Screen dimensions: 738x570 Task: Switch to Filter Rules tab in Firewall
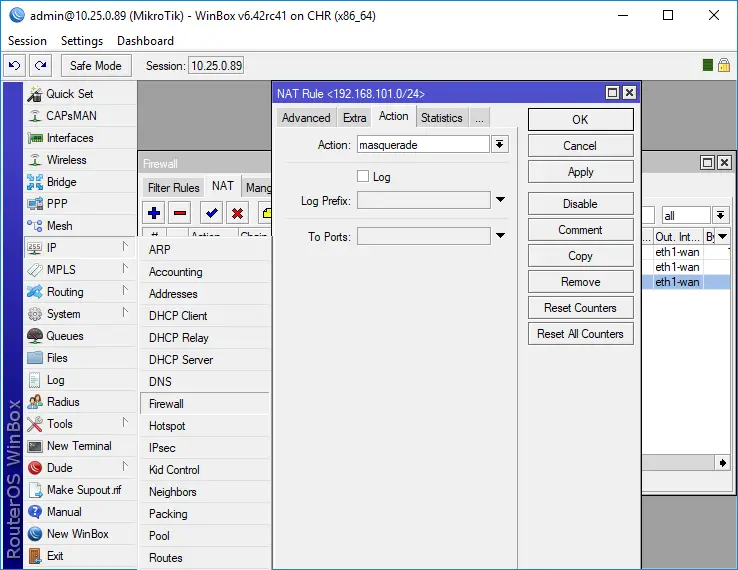[174, 188]
